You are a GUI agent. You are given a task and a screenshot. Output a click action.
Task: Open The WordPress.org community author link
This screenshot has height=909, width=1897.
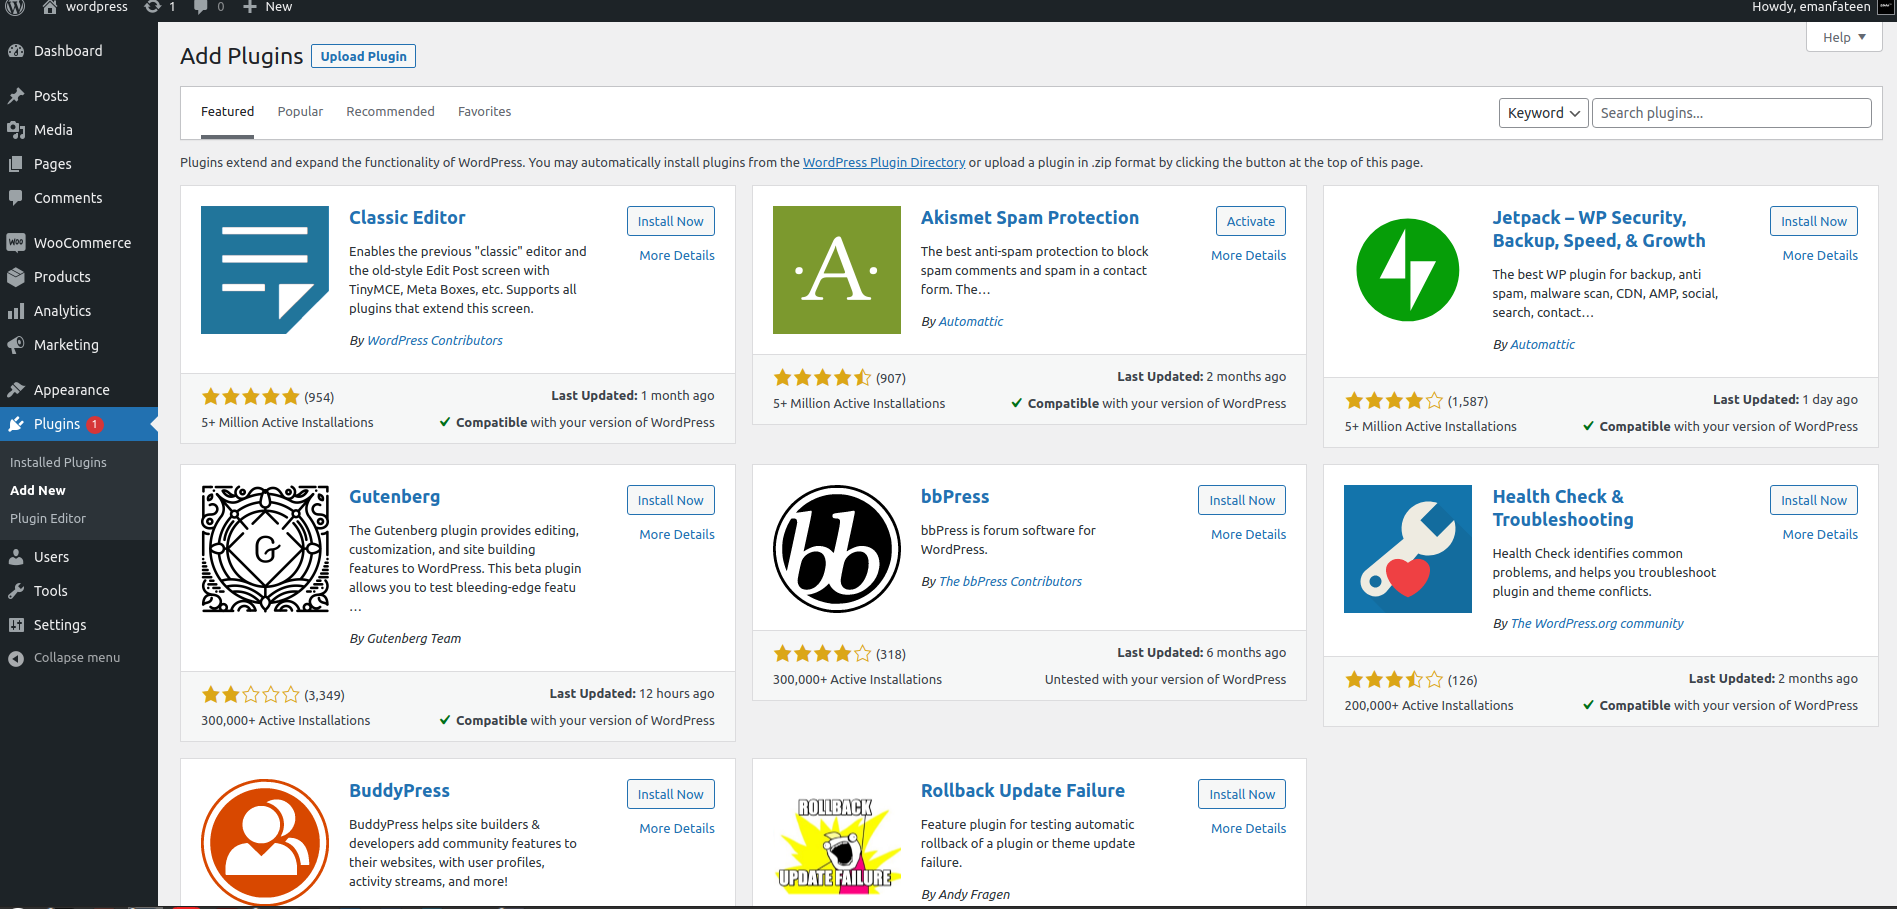point(1597,624)
